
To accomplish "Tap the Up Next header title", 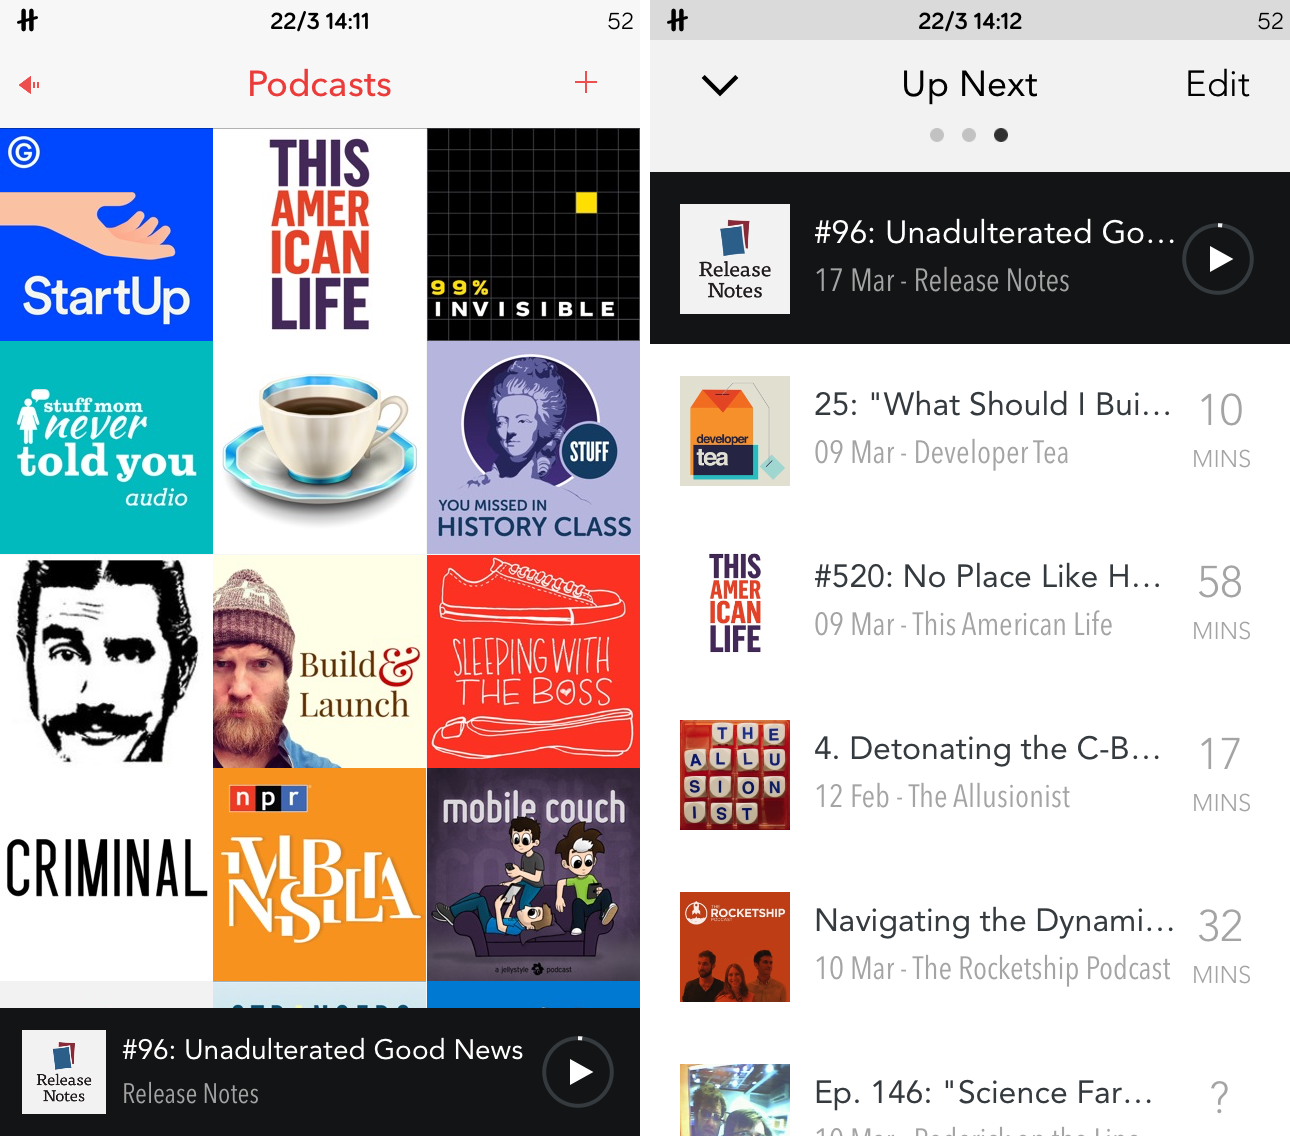I will click(x=969, y=84).
